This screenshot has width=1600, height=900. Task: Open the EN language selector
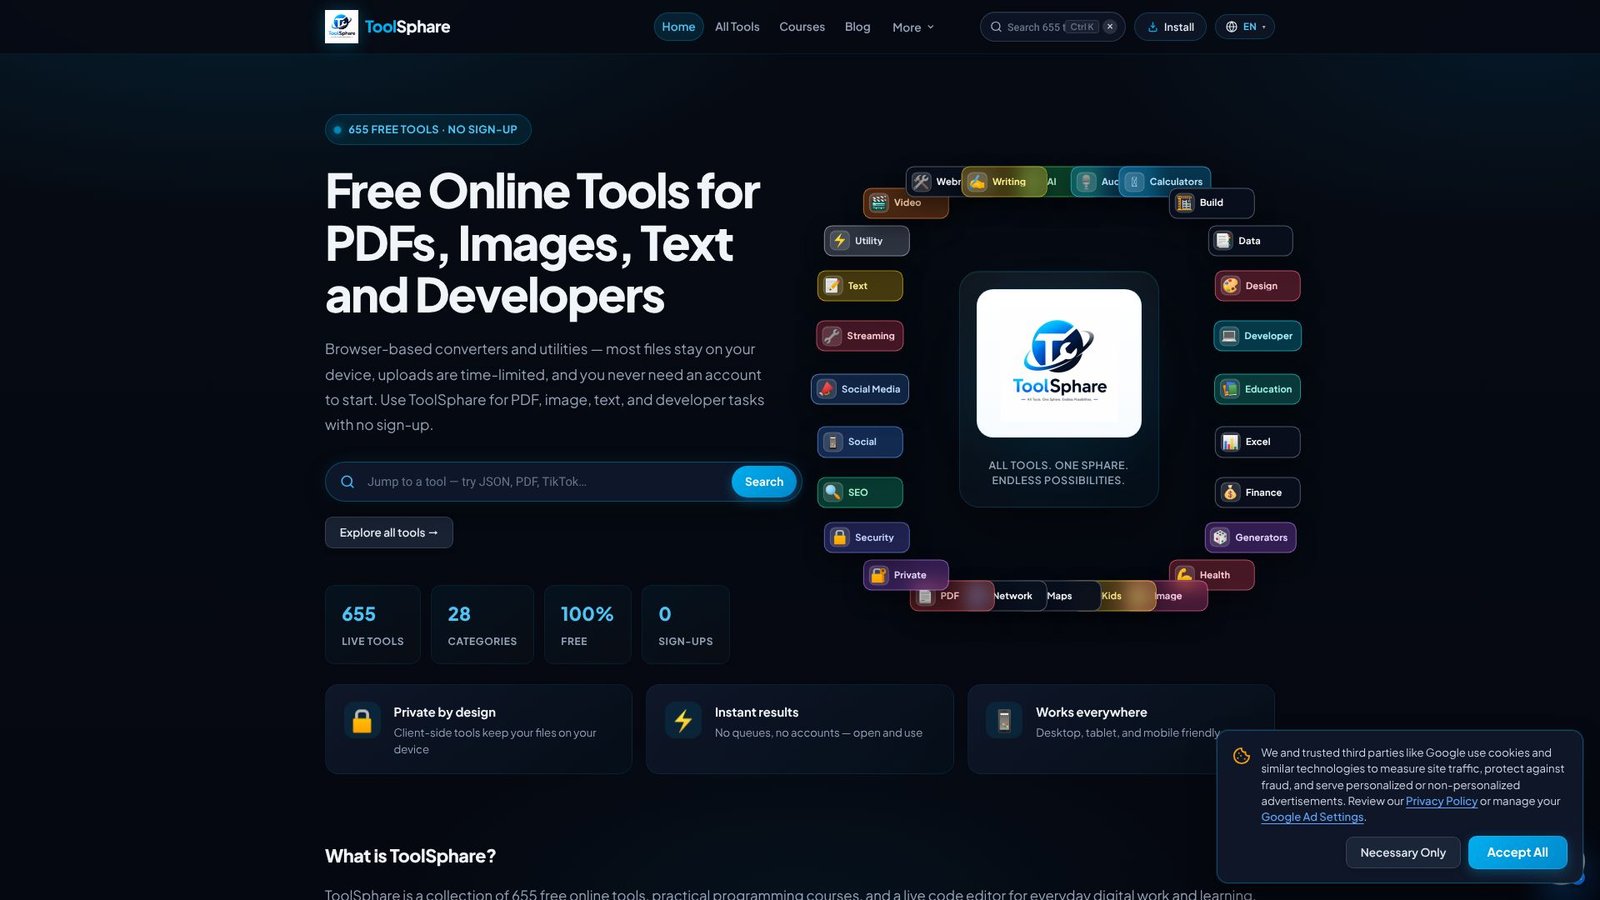tap(1245, 27)
